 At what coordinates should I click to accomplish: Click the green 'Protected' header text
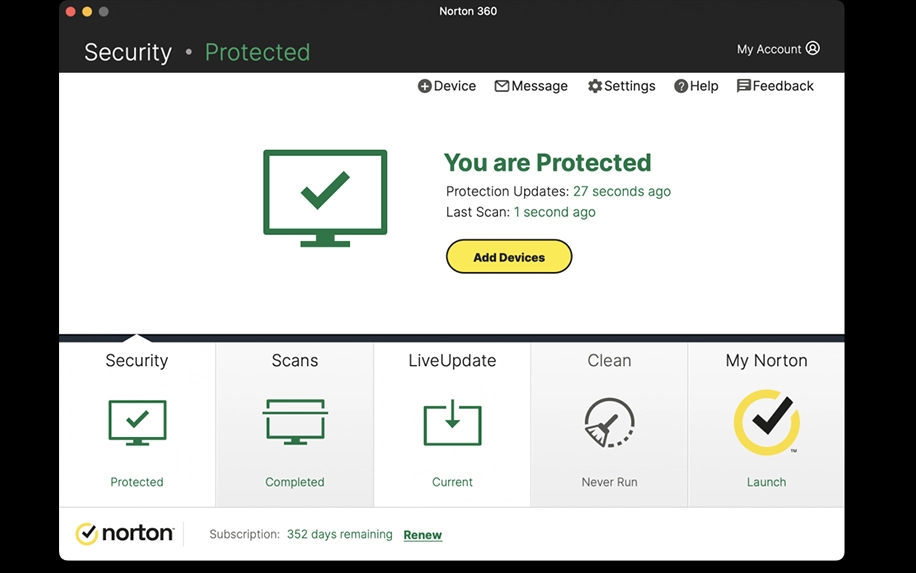coord(257,52)
